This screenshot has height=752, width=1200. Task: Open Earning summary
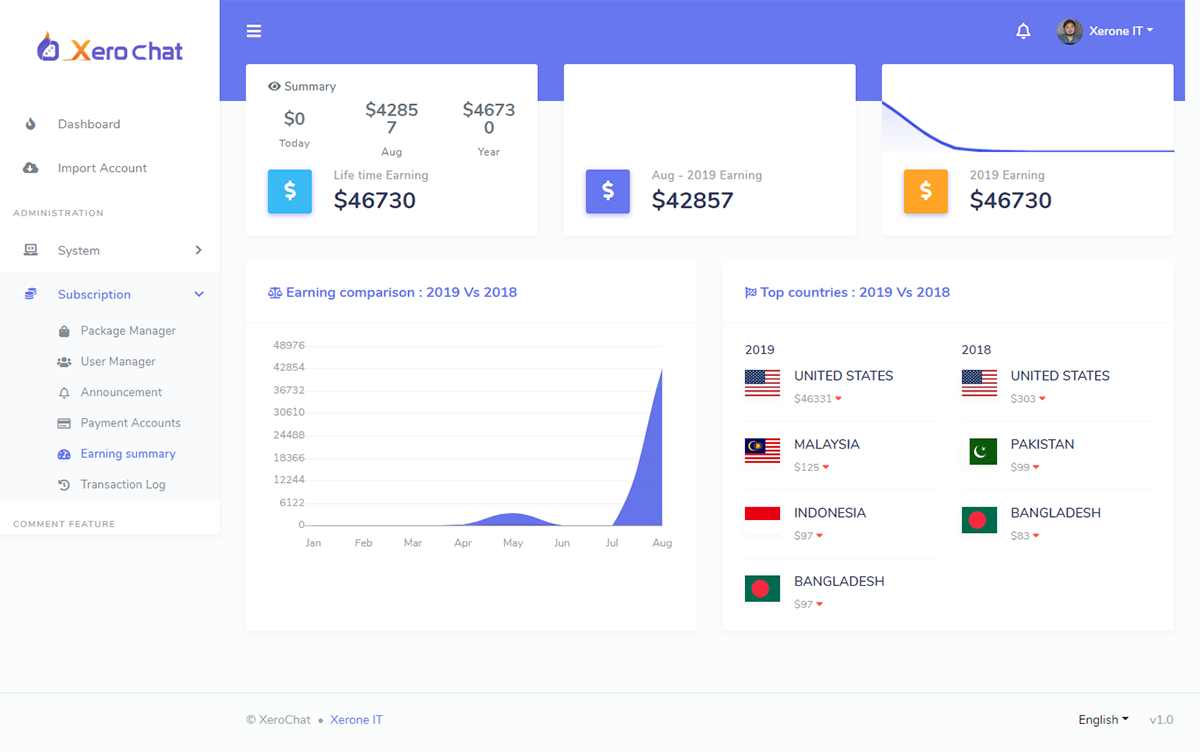pos(128,454)
